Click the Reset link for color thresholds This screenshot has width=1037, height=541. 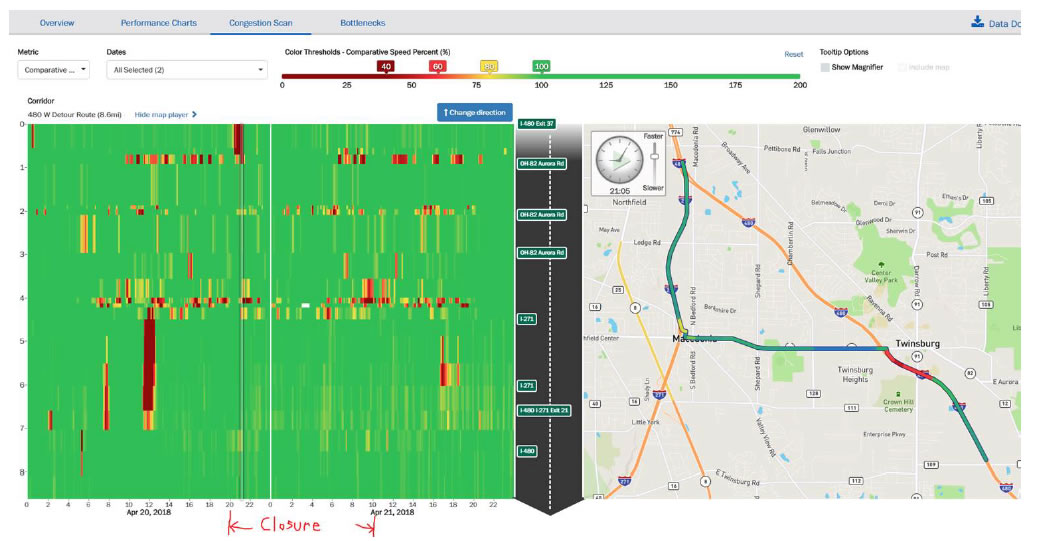pos(793,55)
